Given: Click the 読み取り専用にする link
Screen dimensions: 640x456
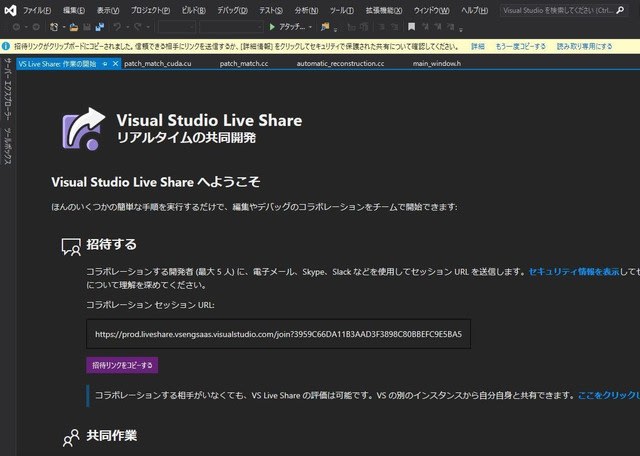Looking at the screenshot, I should [584, 46].
